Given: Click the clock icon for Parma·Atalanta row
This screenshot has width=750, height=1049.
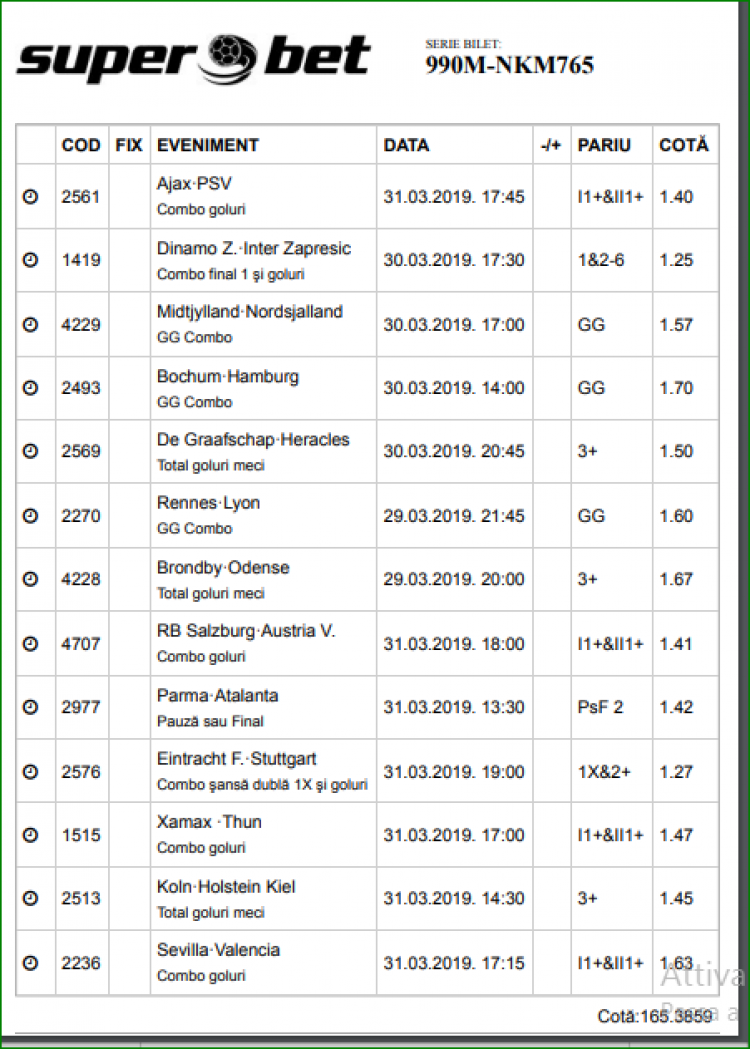Looking at the screenshot, I should (30, 707).
